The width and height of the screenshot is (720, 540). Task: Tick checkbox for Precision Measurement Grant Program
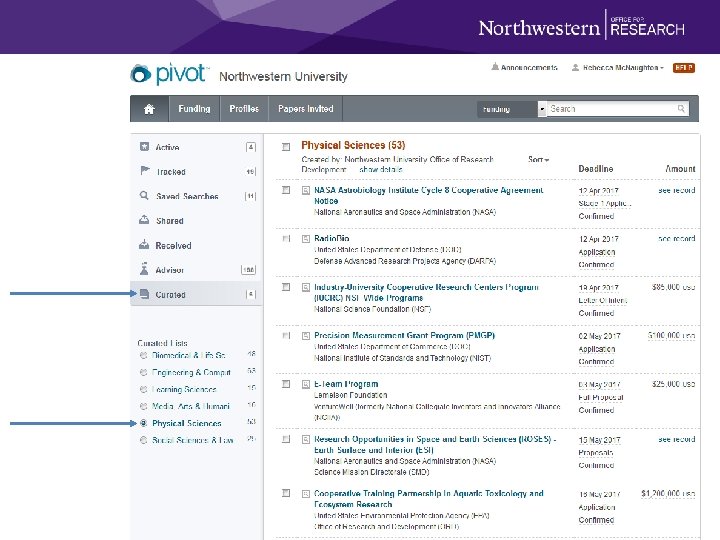pos(286,335)
